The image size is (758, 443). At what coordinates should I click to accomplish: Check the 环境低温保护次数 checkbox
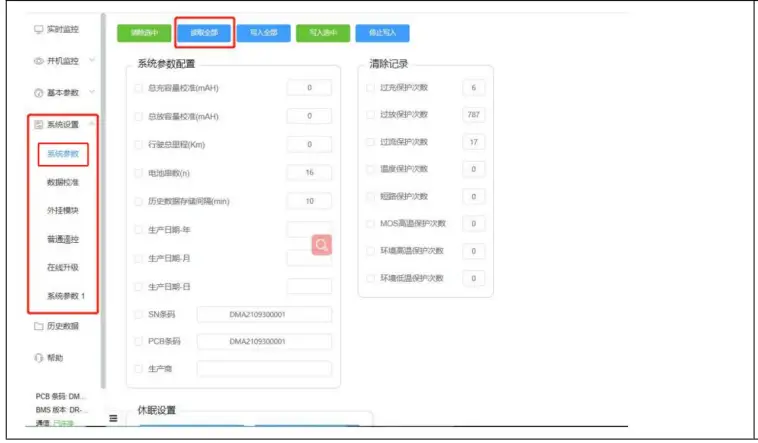click(x=370, y=278)
